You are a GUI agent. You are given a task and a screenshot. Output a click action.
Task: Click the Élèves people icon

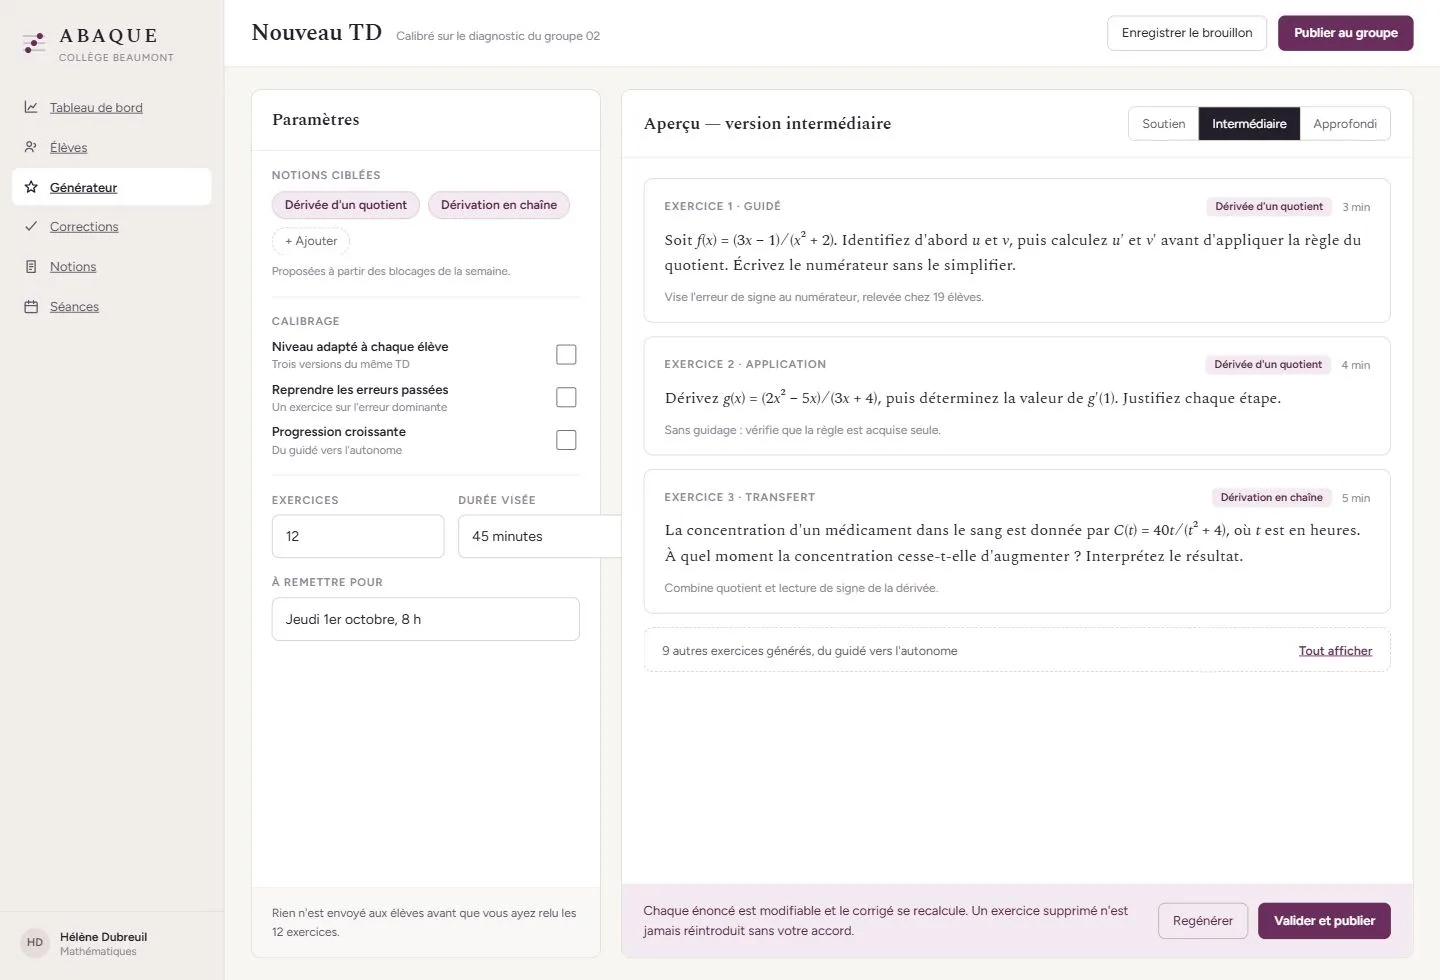(x=31, y=147)
